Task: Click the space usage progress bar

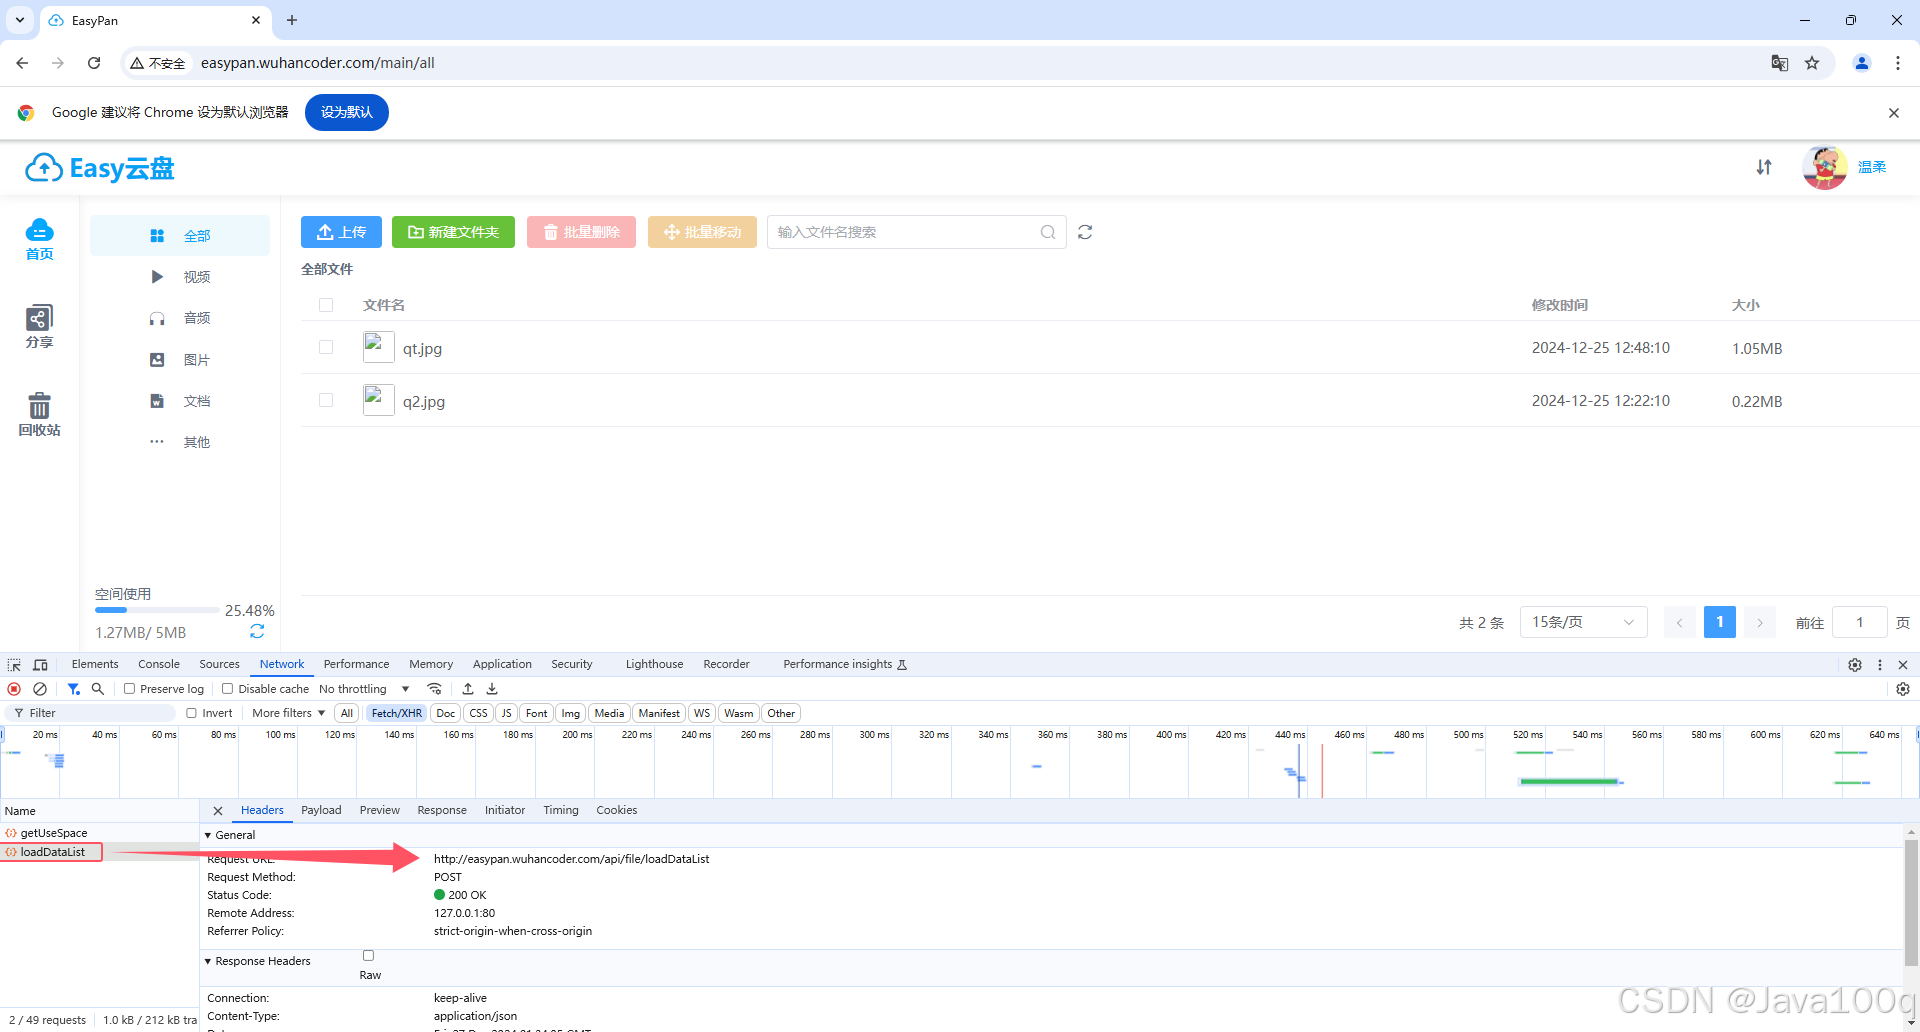Action: tap(157, 610)
